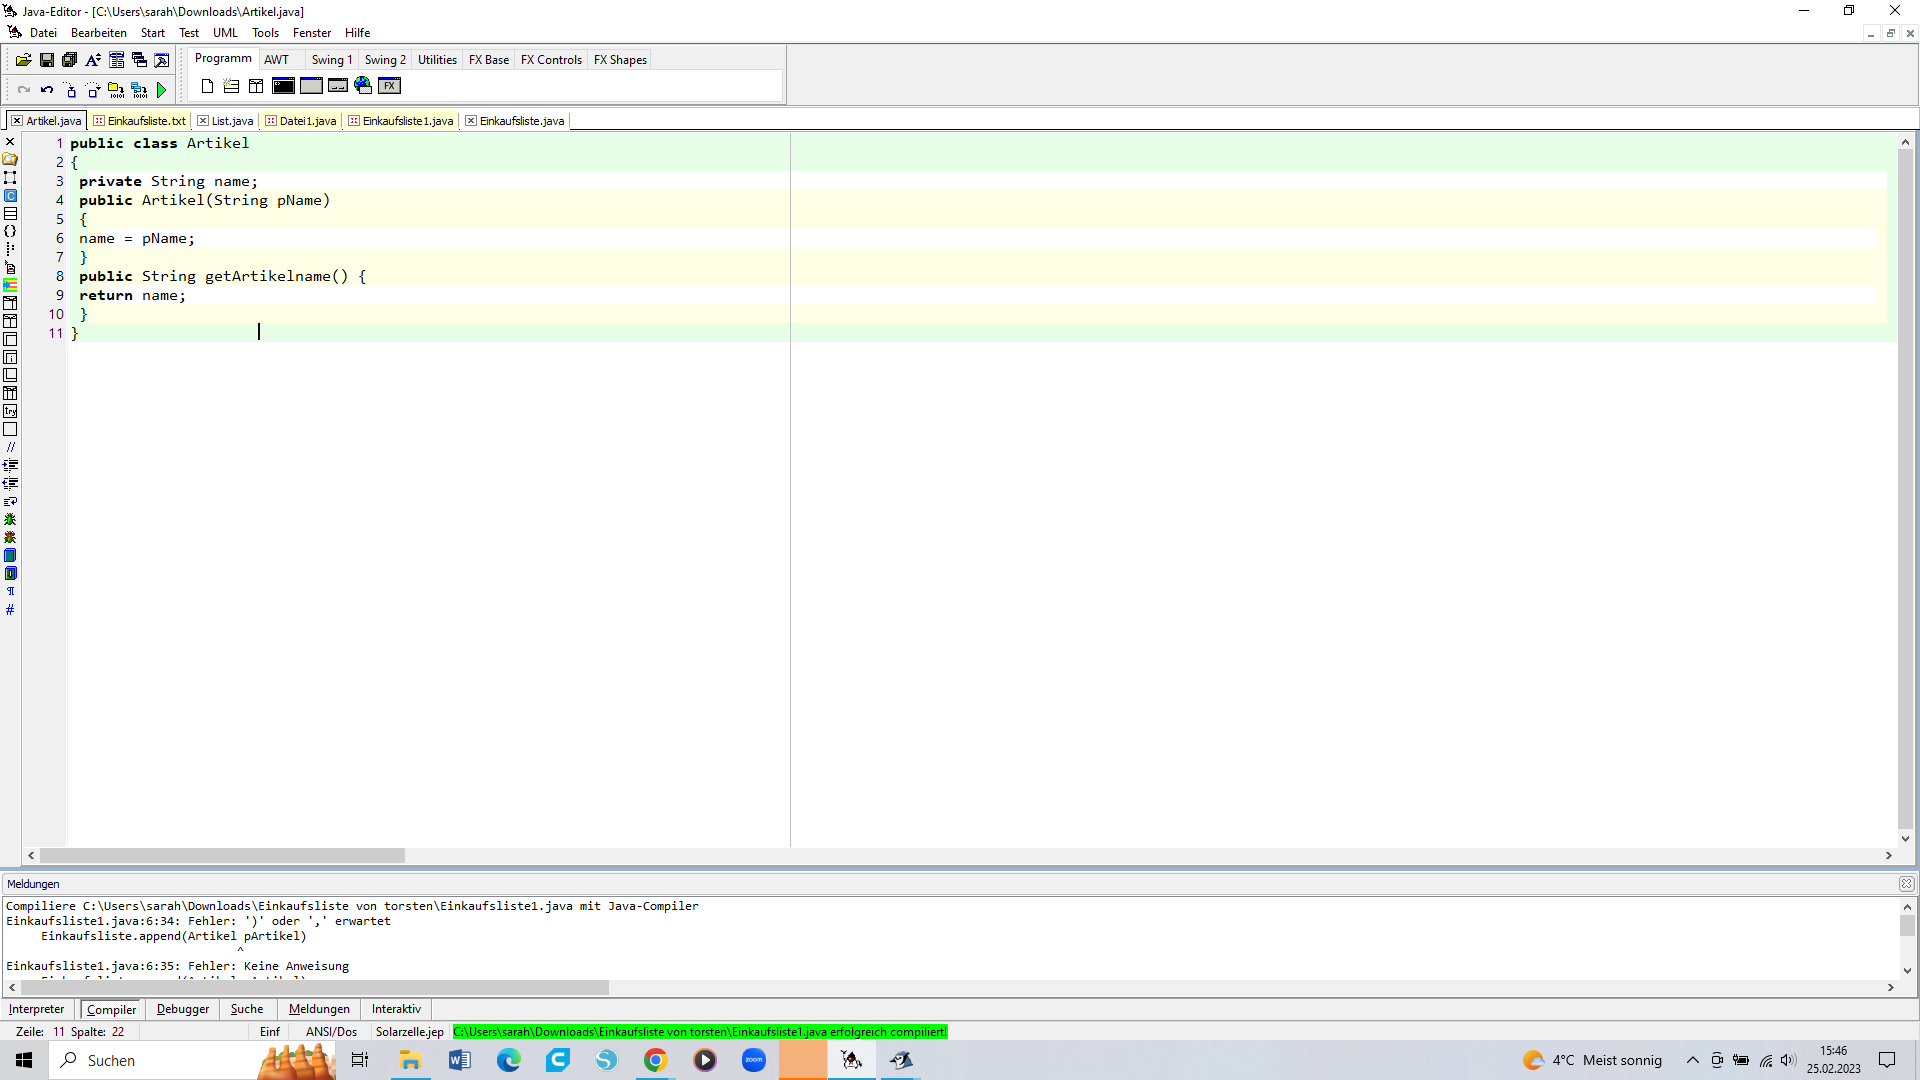Open the Einkaufsliste1.java file tab

point(407,121)
